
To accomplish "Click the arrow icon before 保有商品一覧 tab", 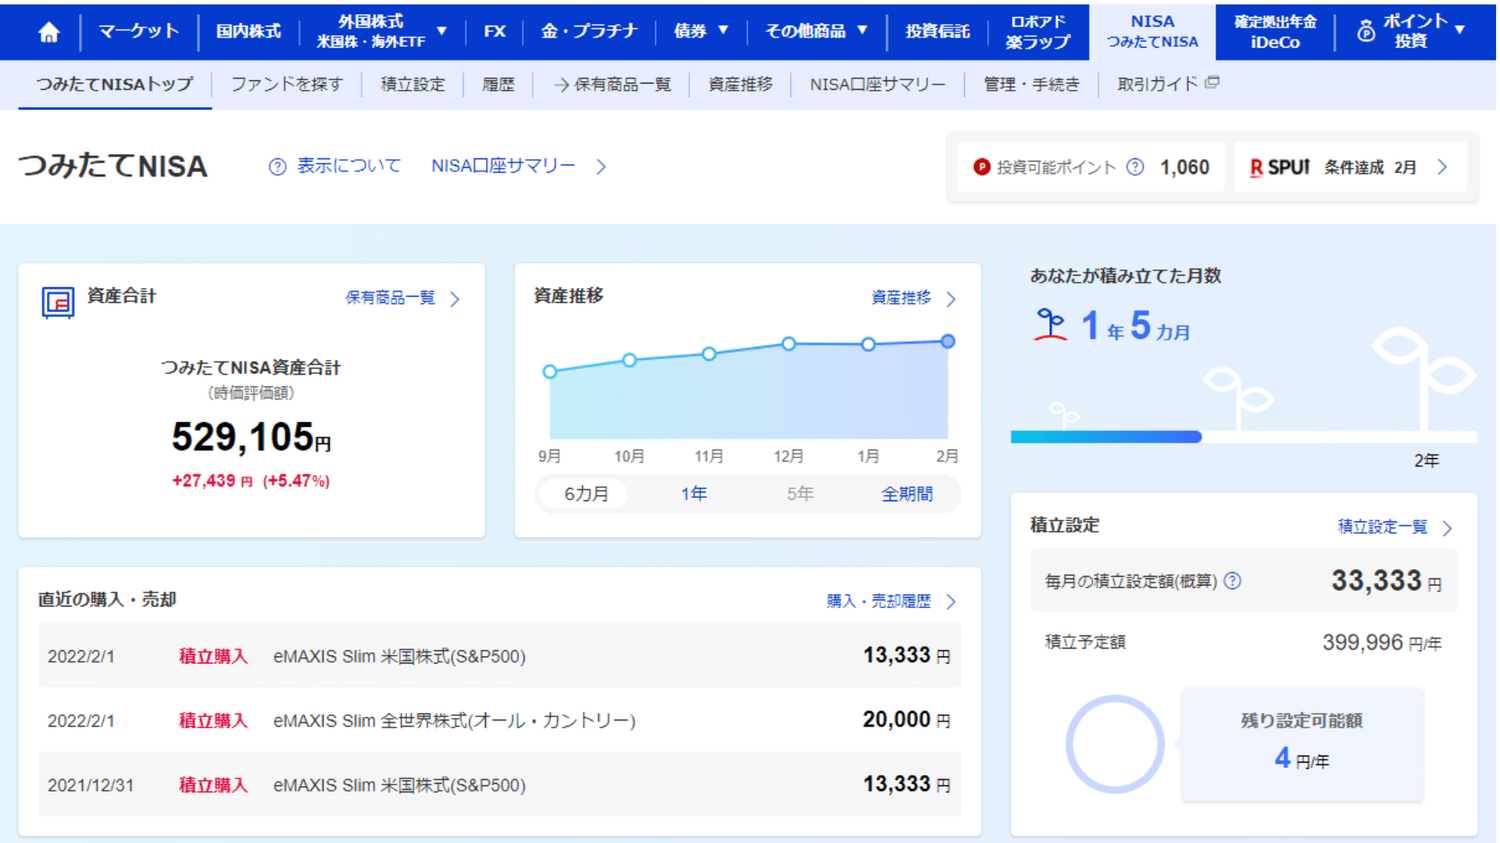I will click(x=561, y=85).
